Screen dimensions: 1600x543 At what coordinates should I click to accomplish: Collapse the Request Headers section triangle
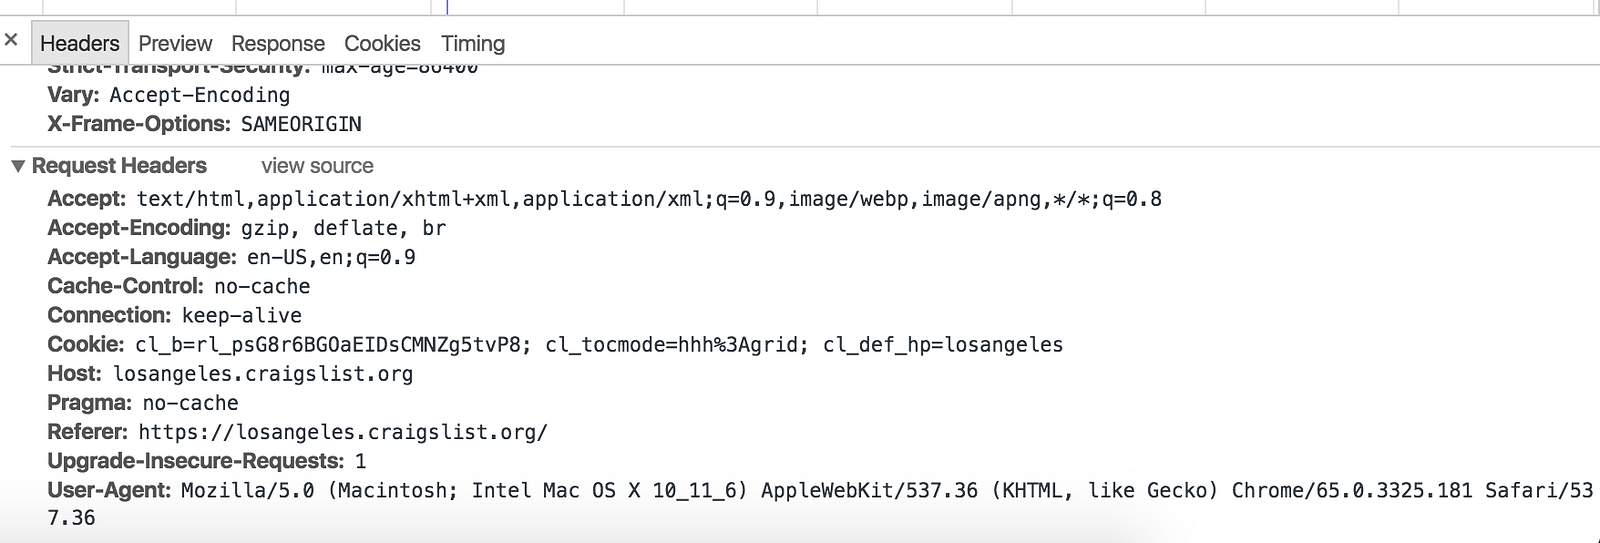pos(18,166)
